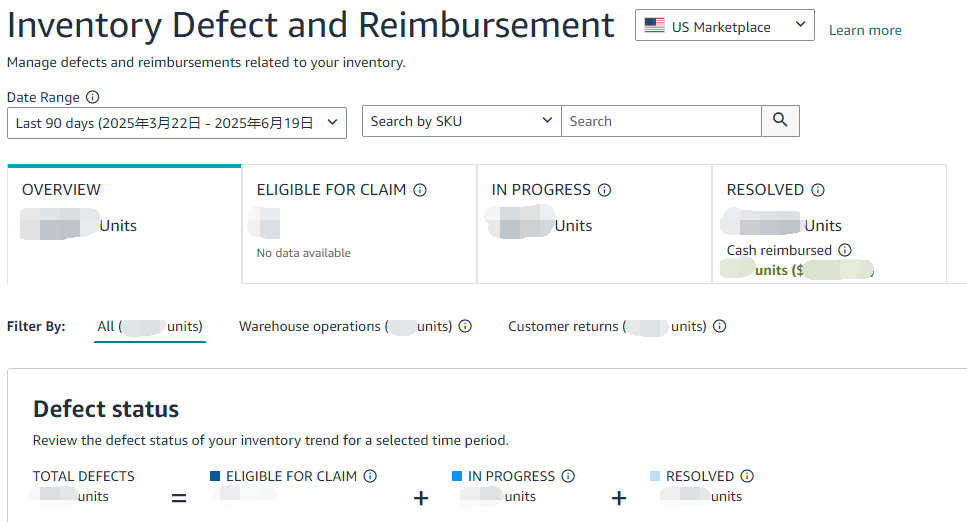The image size is (967, 522).
Task: Click into the Search text field
Action: point(660,122)
